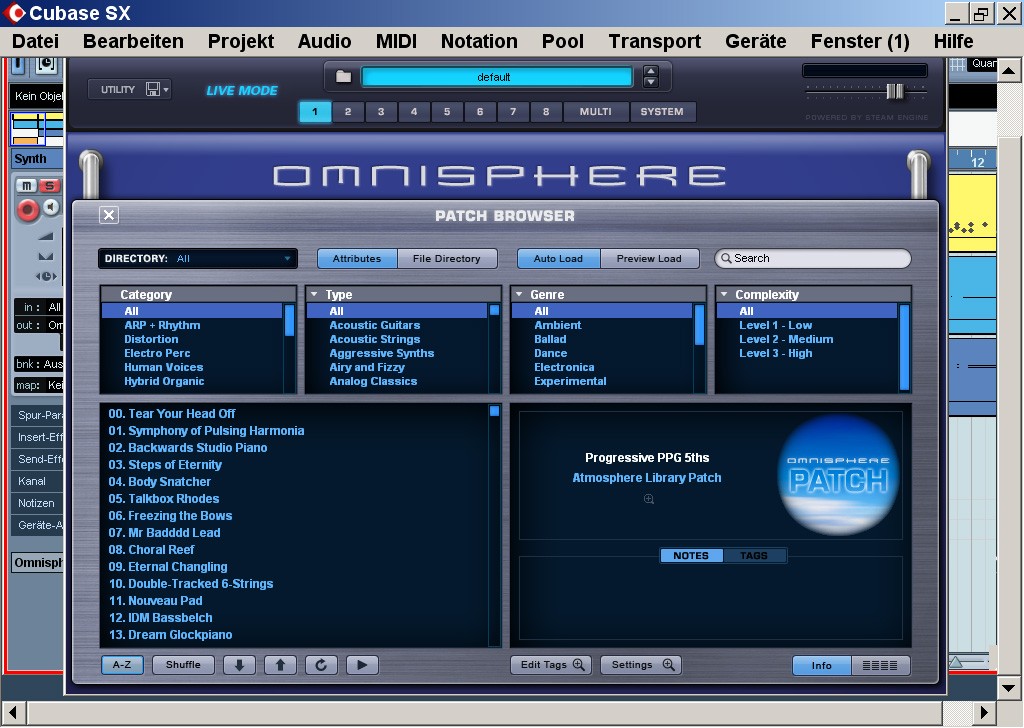
Task: Select part 1 tab
Action: [x=315, y=112]
